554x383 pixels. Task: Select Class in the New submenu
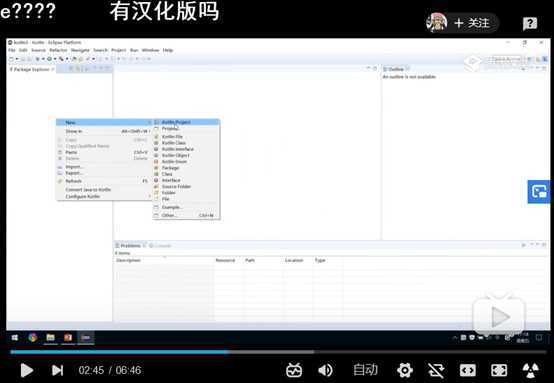(x=186, y=174)
